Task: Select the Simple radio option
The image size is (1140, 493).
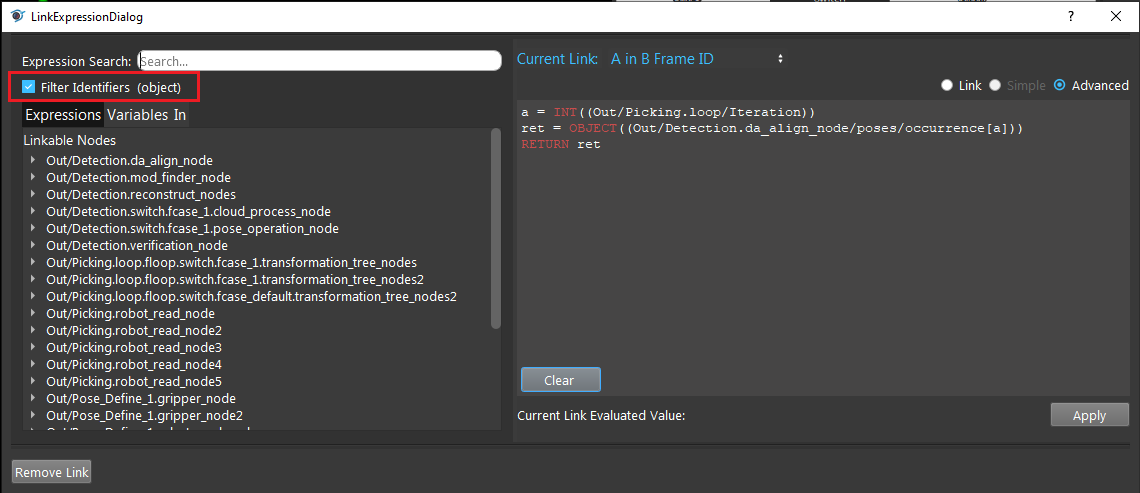Action: (x=995, y=85)
